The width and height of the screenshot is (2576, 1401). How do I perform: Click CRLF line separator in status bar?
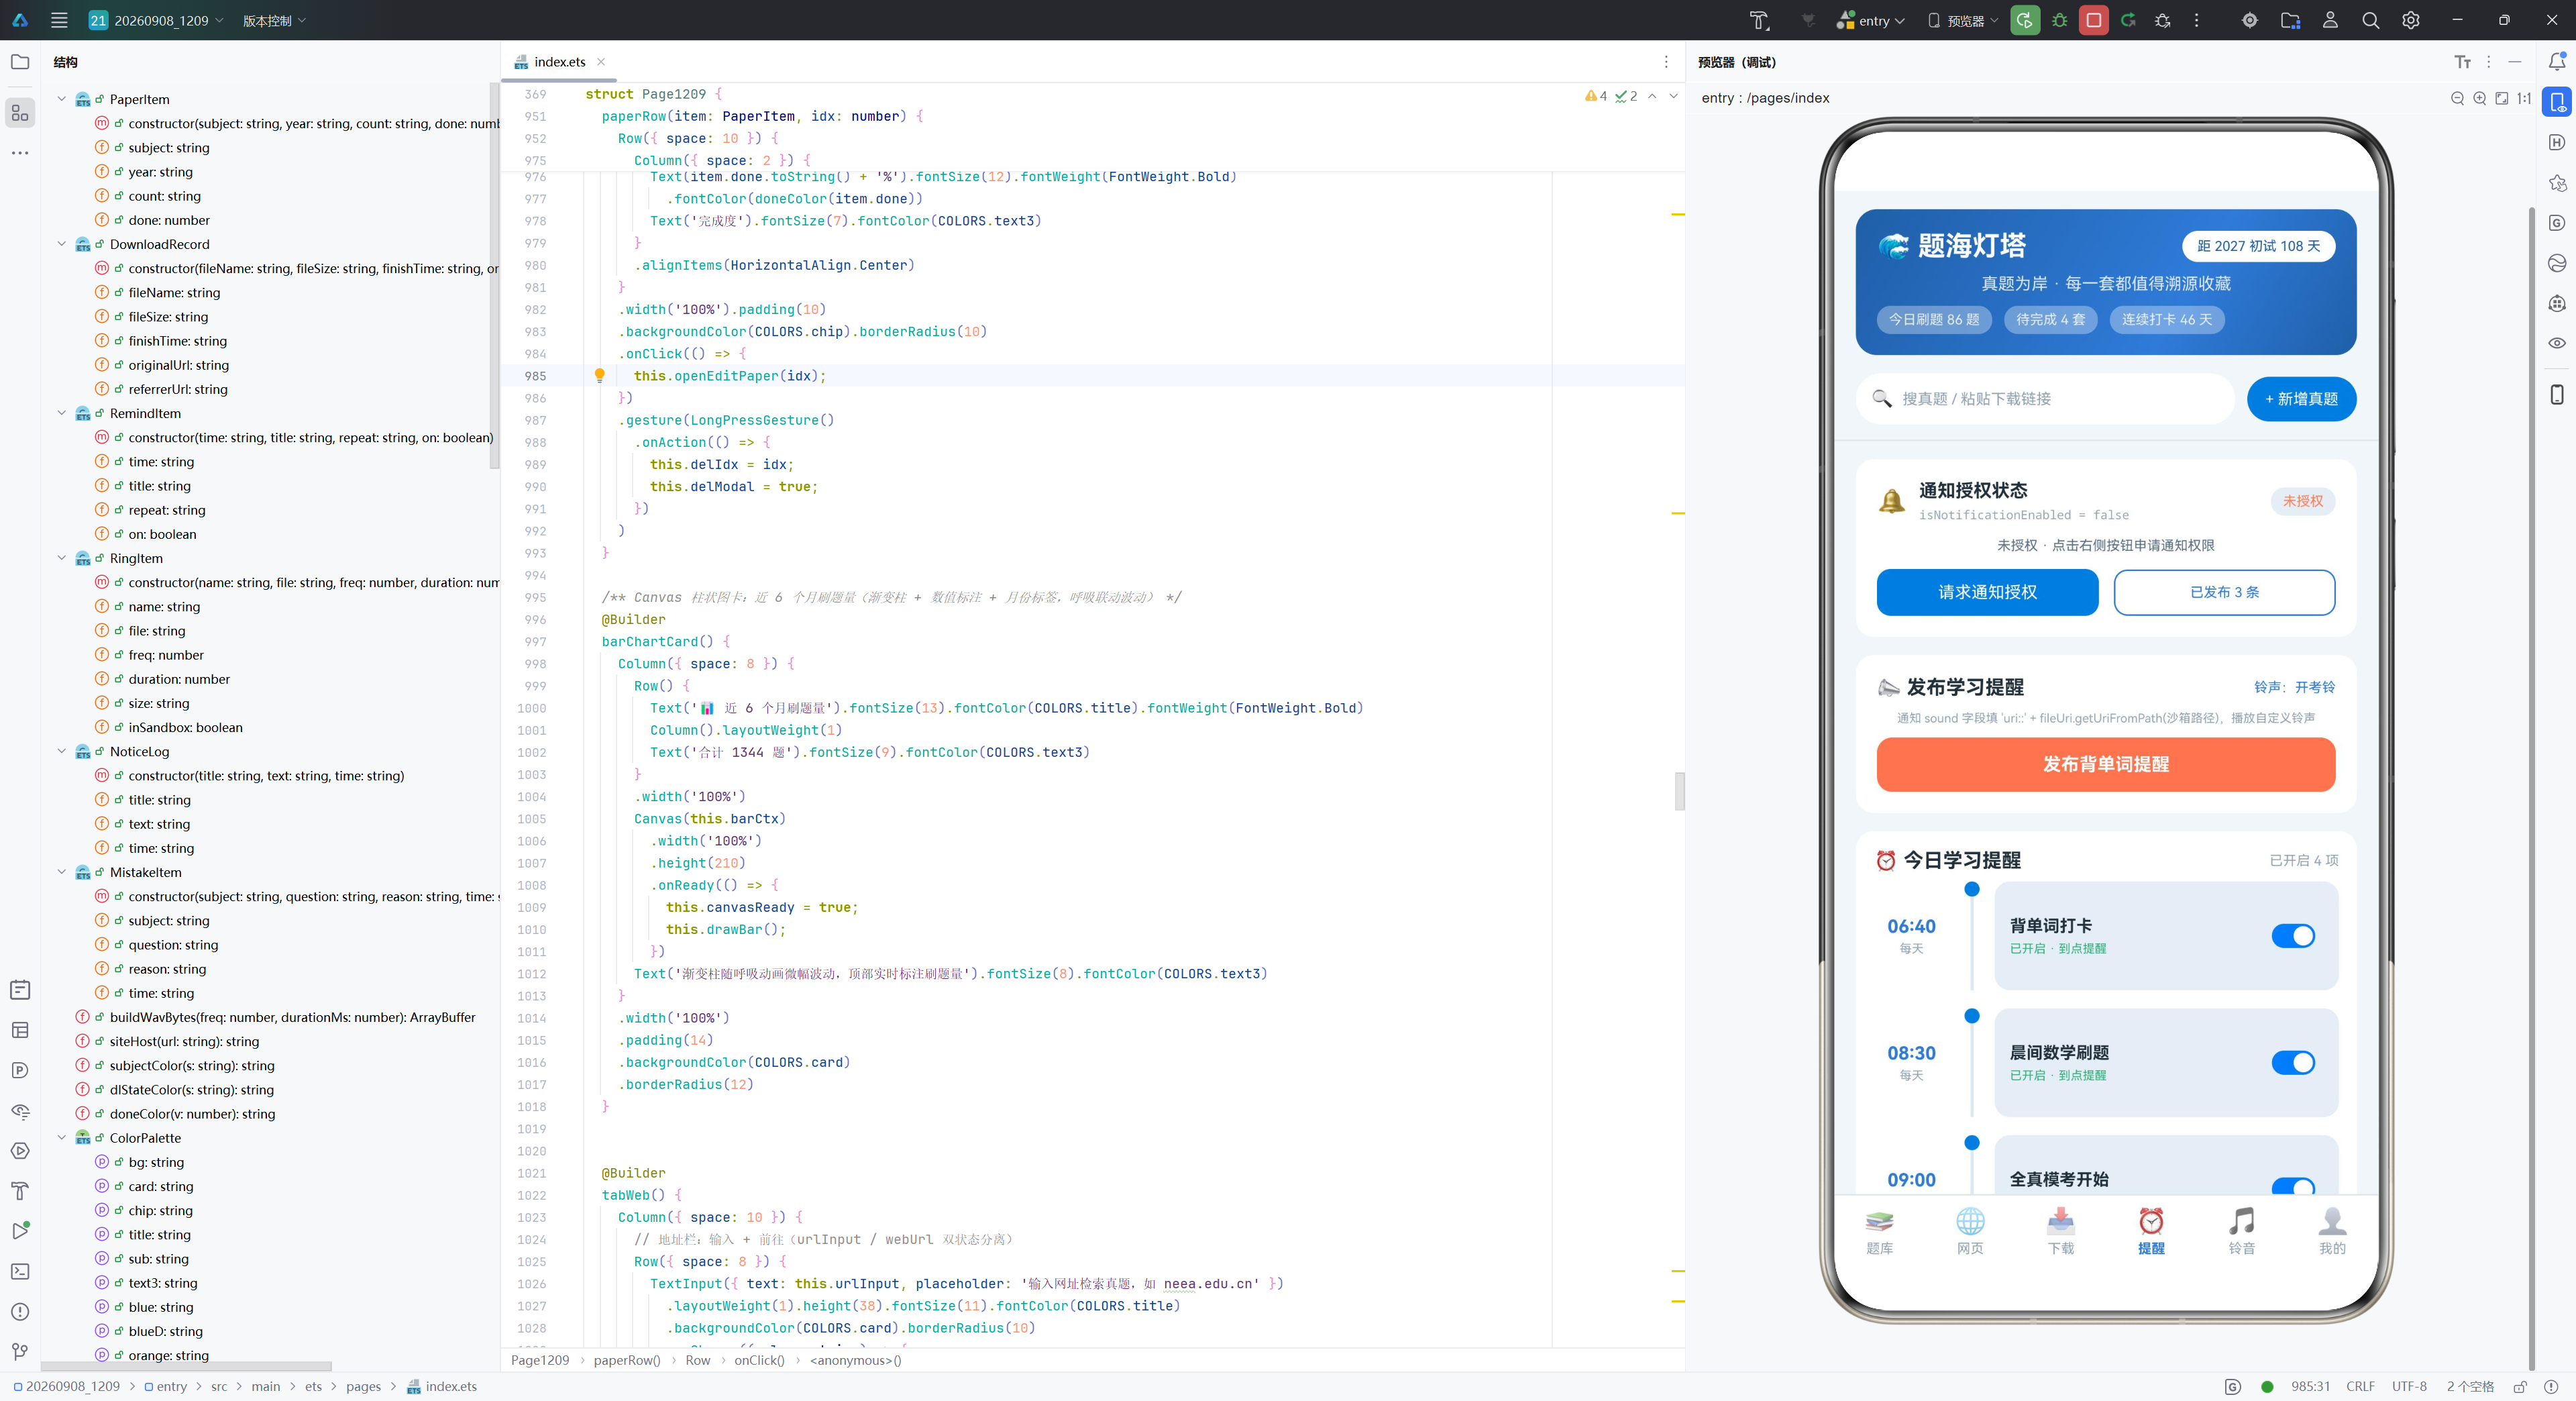tap(2360, 1386)
